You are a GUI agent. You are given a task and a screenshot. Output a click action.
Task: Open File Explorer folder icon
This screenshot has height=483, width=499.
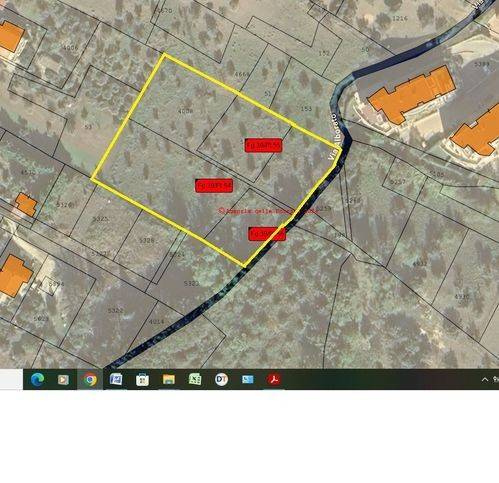pyautogui.click(x=169, y=379)
